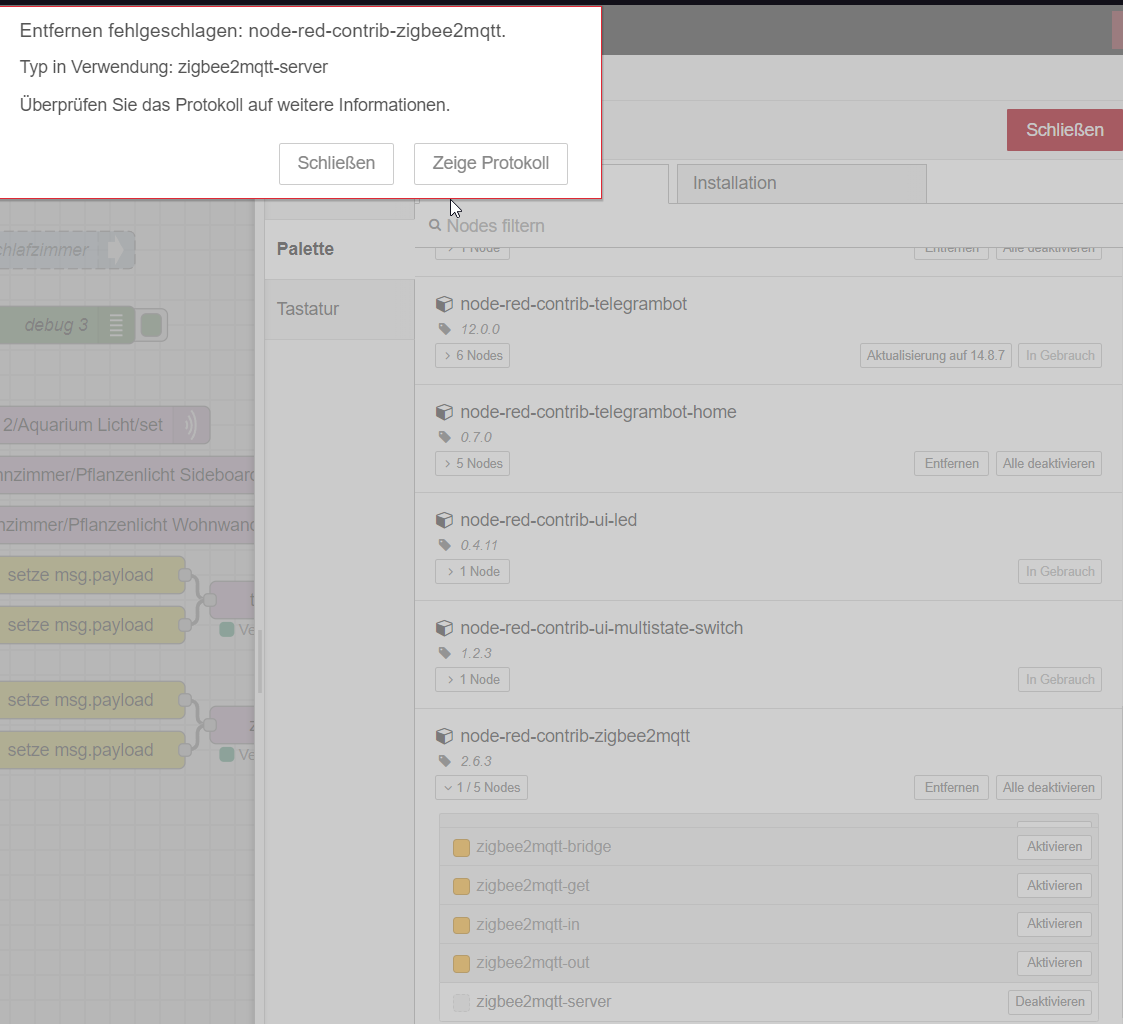The width and height of the screenshot is (1123, 1024).
Task: Click the version tag icon next to 12.0.0
Action: (445, 329)
